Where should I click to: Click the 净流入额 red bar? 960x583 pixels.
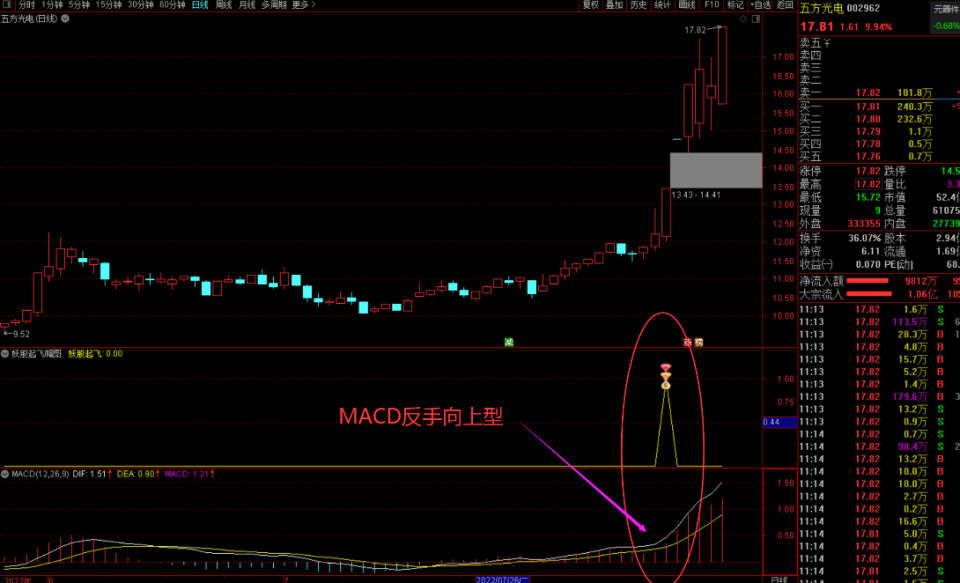pos(867,280)
